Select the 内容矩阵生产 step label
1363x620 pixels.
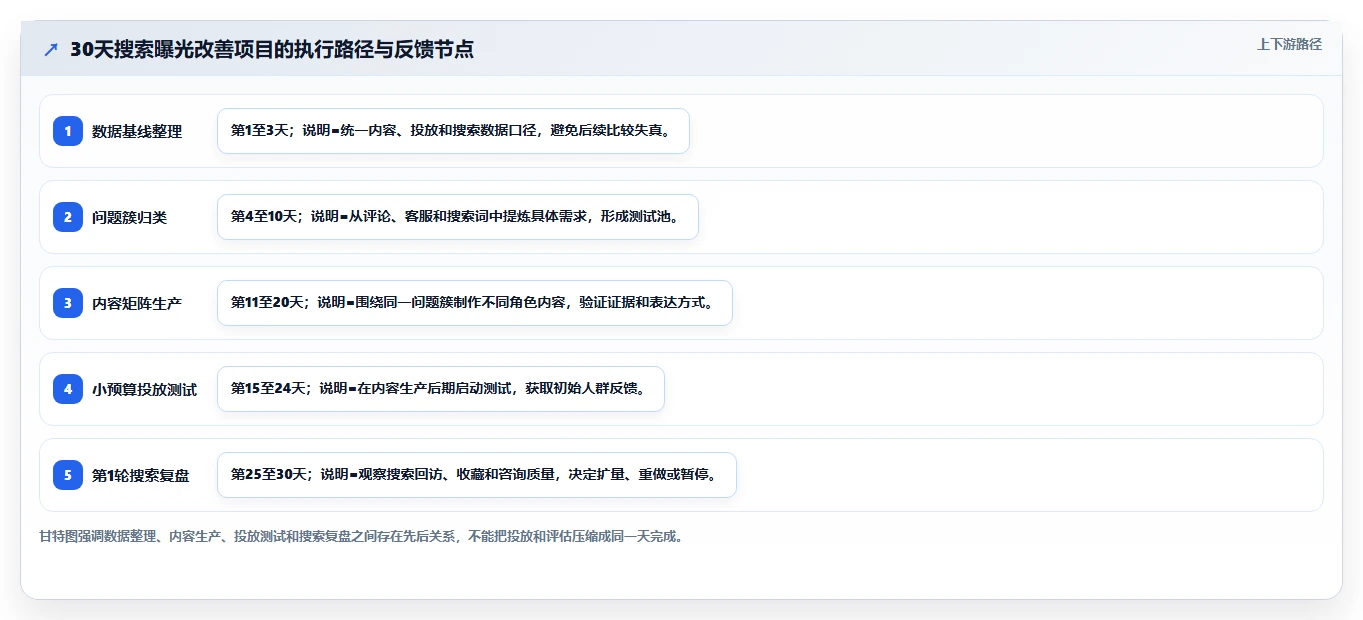[137, 303]
